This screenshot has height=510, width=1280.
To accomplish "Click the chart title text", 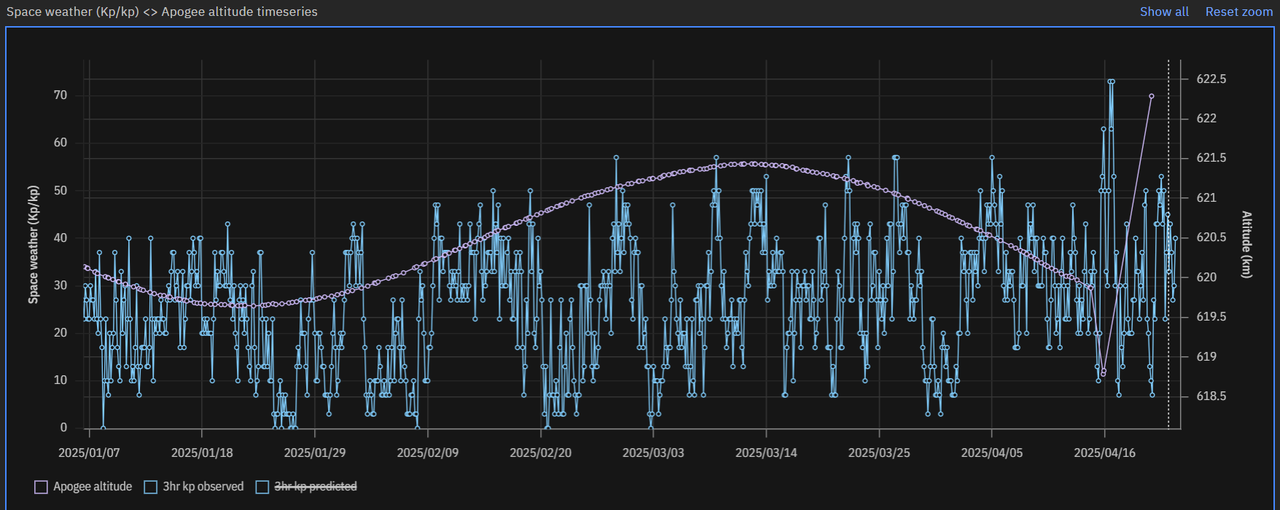I will tap(162, 12).
